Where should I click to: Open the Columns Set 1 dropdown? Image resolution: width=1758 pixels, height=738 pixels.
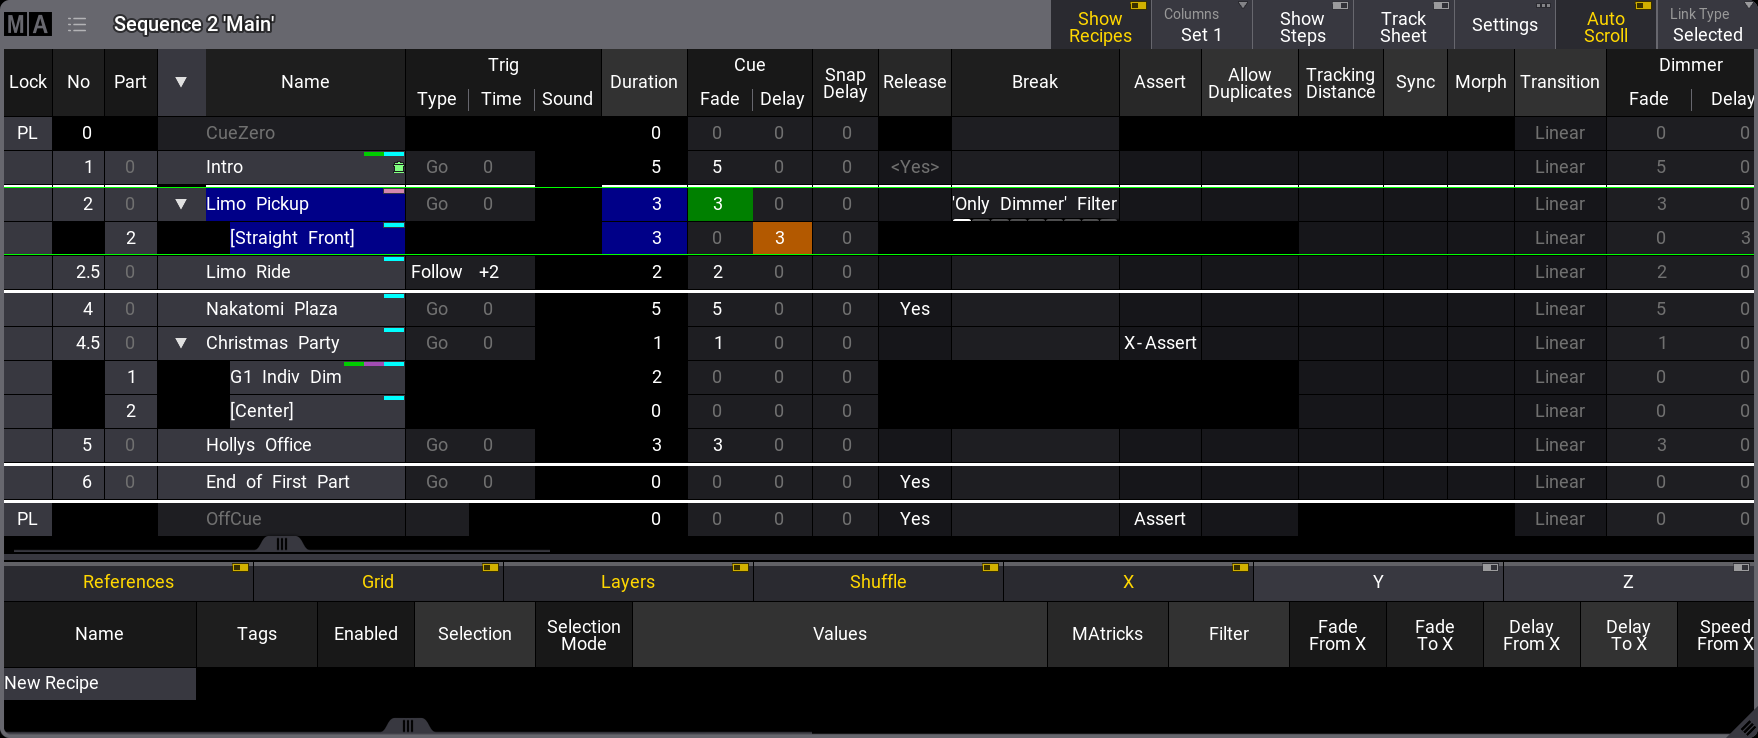point(1201,26)
